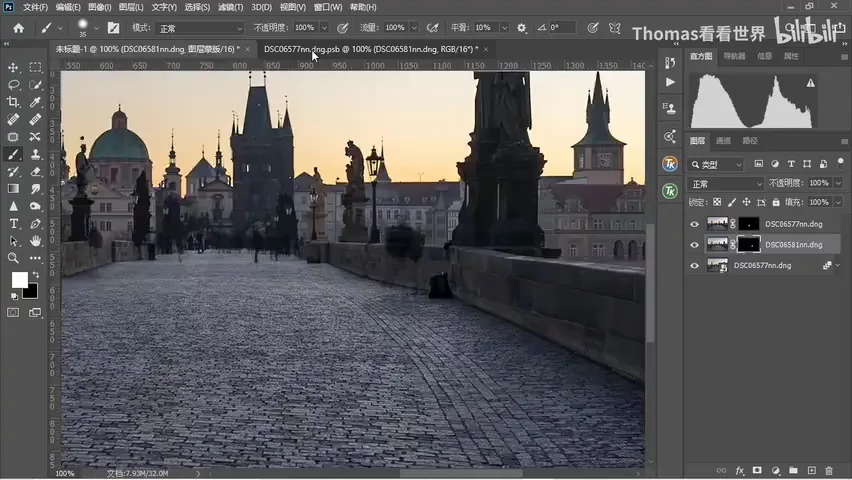Create a new layer group

click(793, 470)
